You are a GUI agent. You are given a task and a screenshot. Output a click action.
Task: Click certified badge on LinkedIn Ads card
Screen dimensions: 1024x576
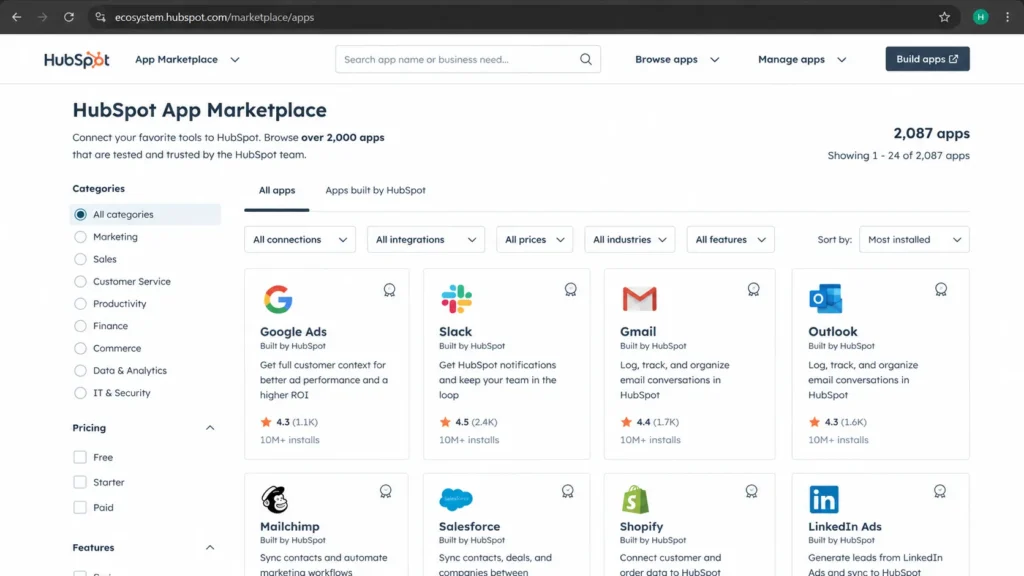point(940,491)
